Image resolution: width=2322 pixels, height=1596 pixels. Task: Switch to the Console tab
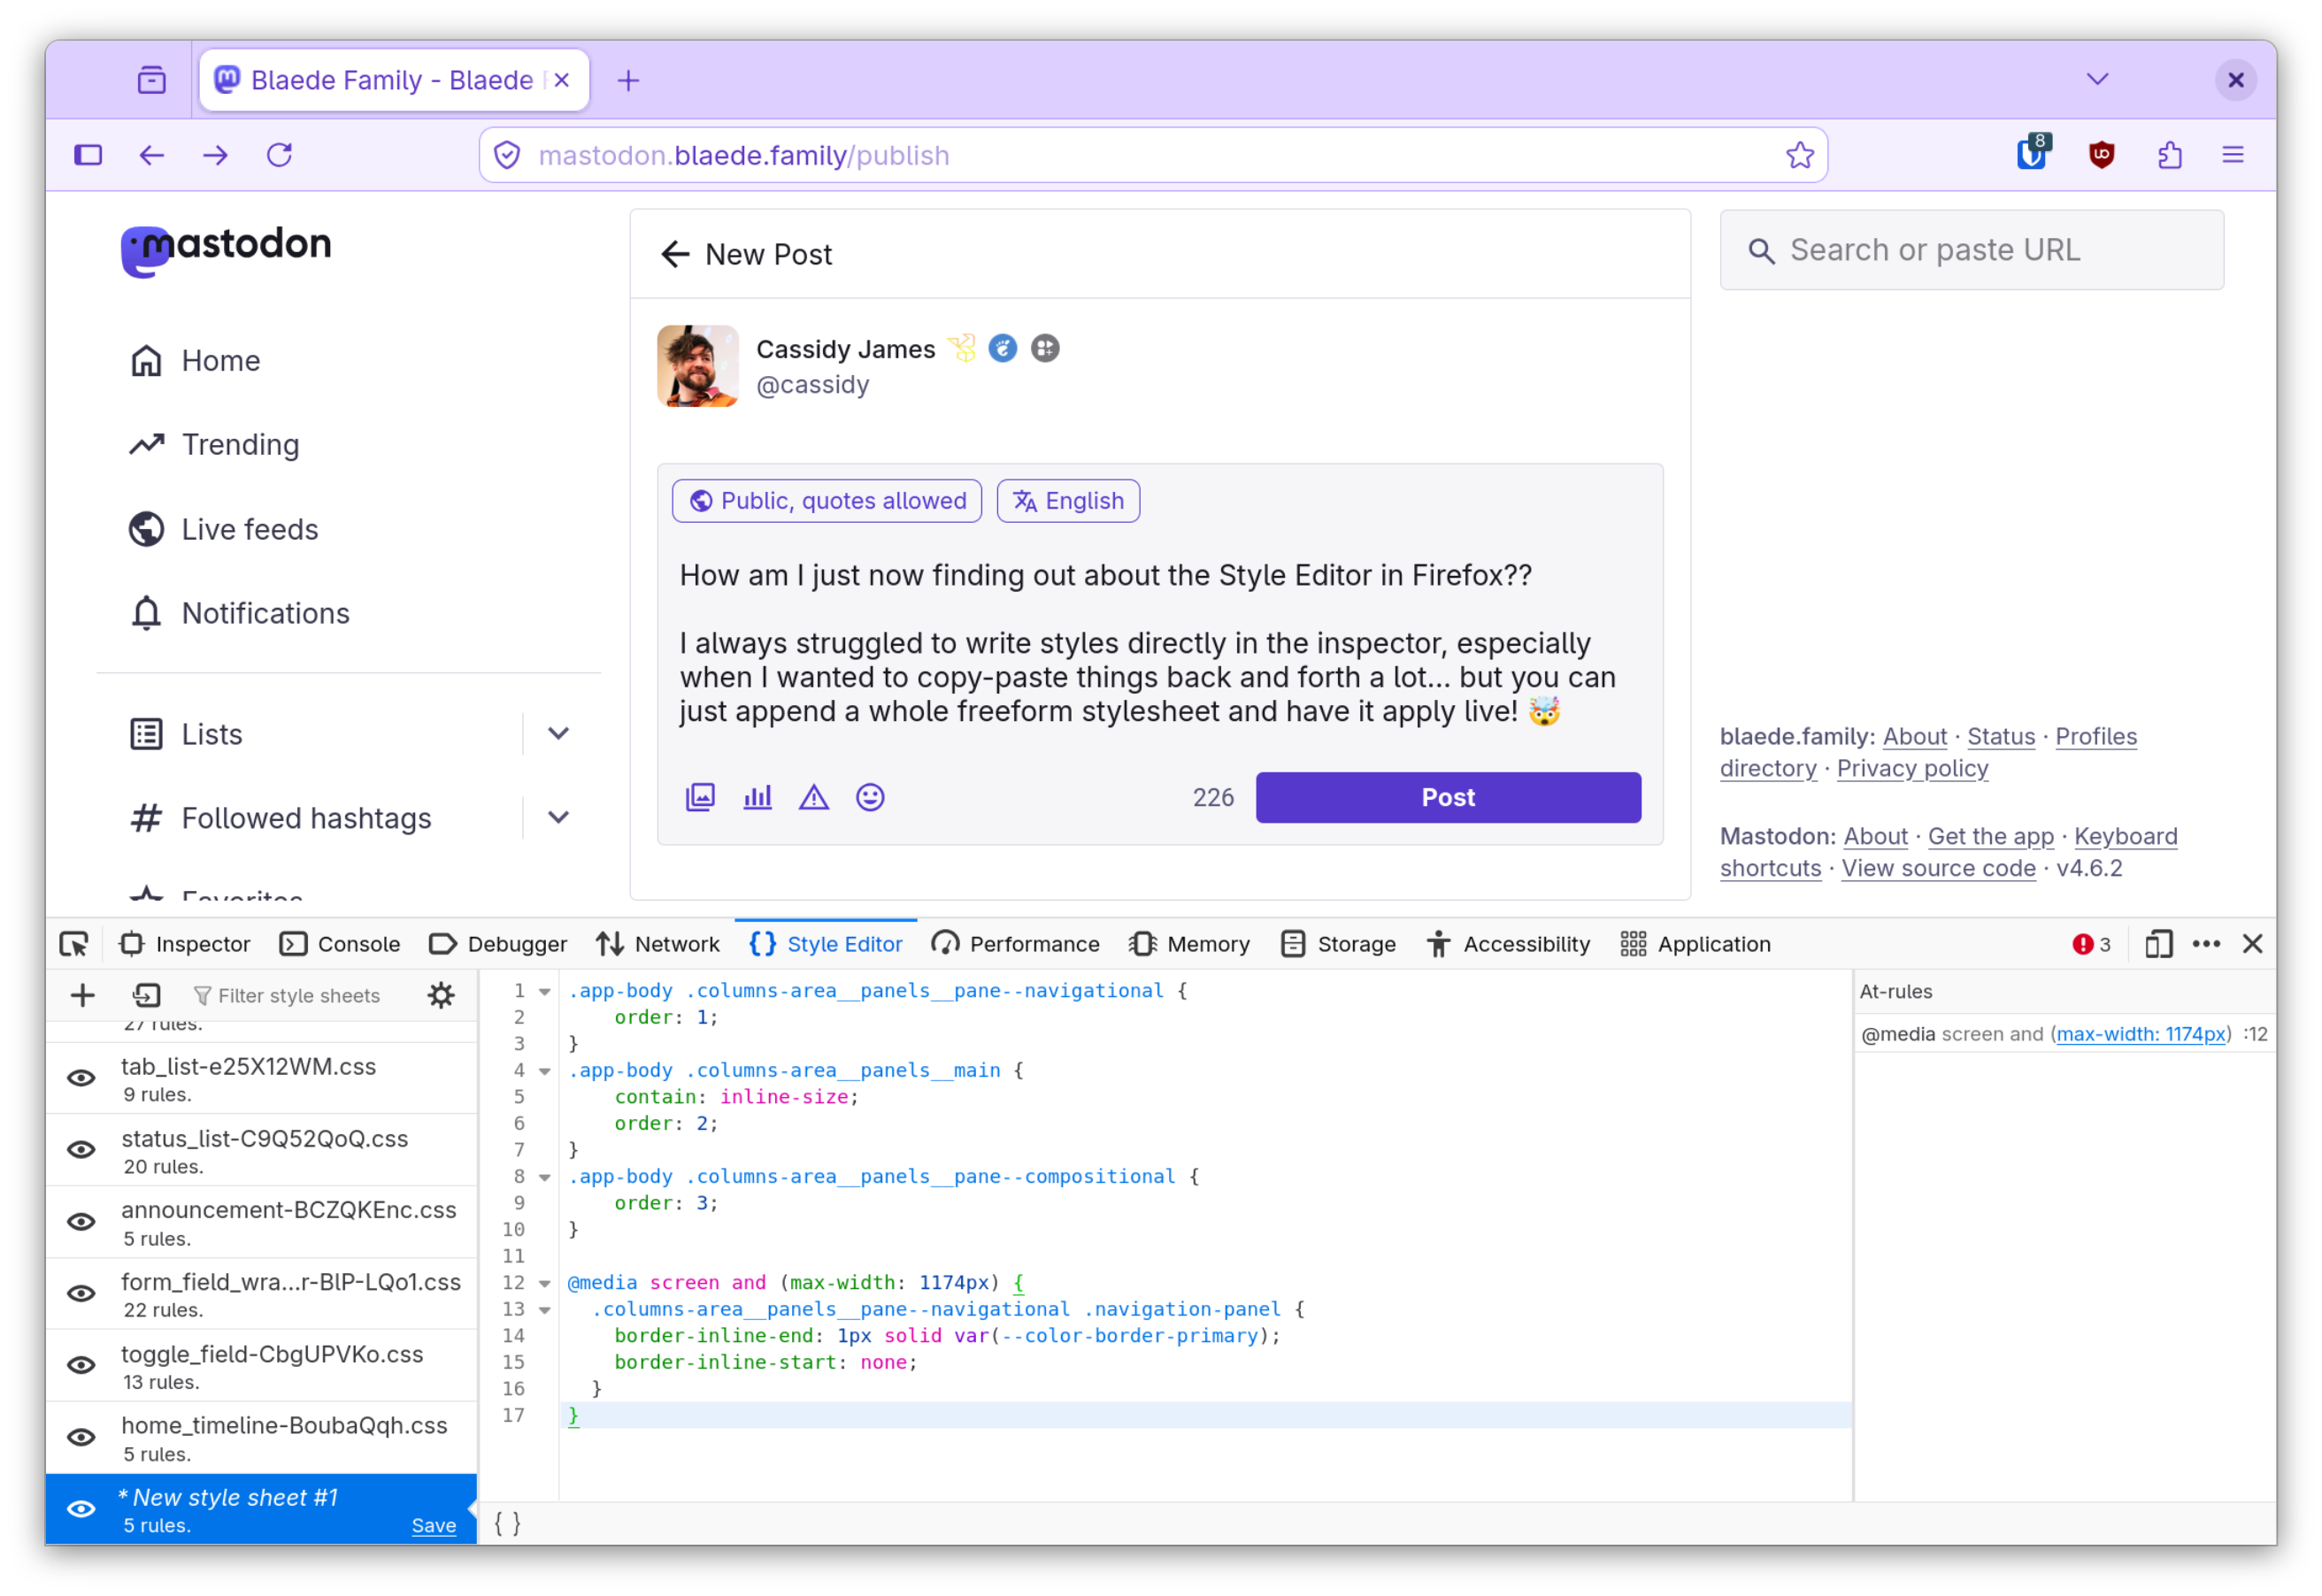coord(340,944)
